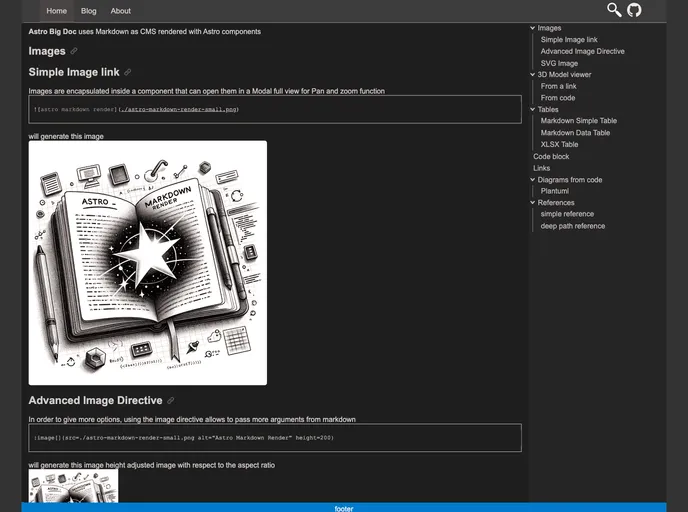Go to the Home tab
The width and height of the screenshot is (688, 512).
[57, 11]
